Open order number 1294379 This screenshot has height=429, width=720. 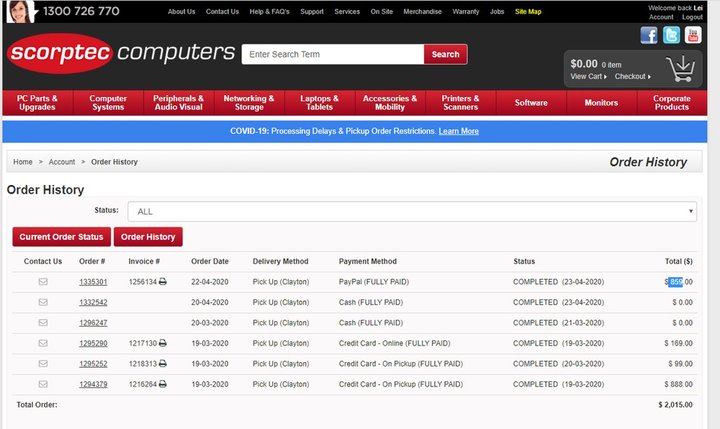pos(93,384)
